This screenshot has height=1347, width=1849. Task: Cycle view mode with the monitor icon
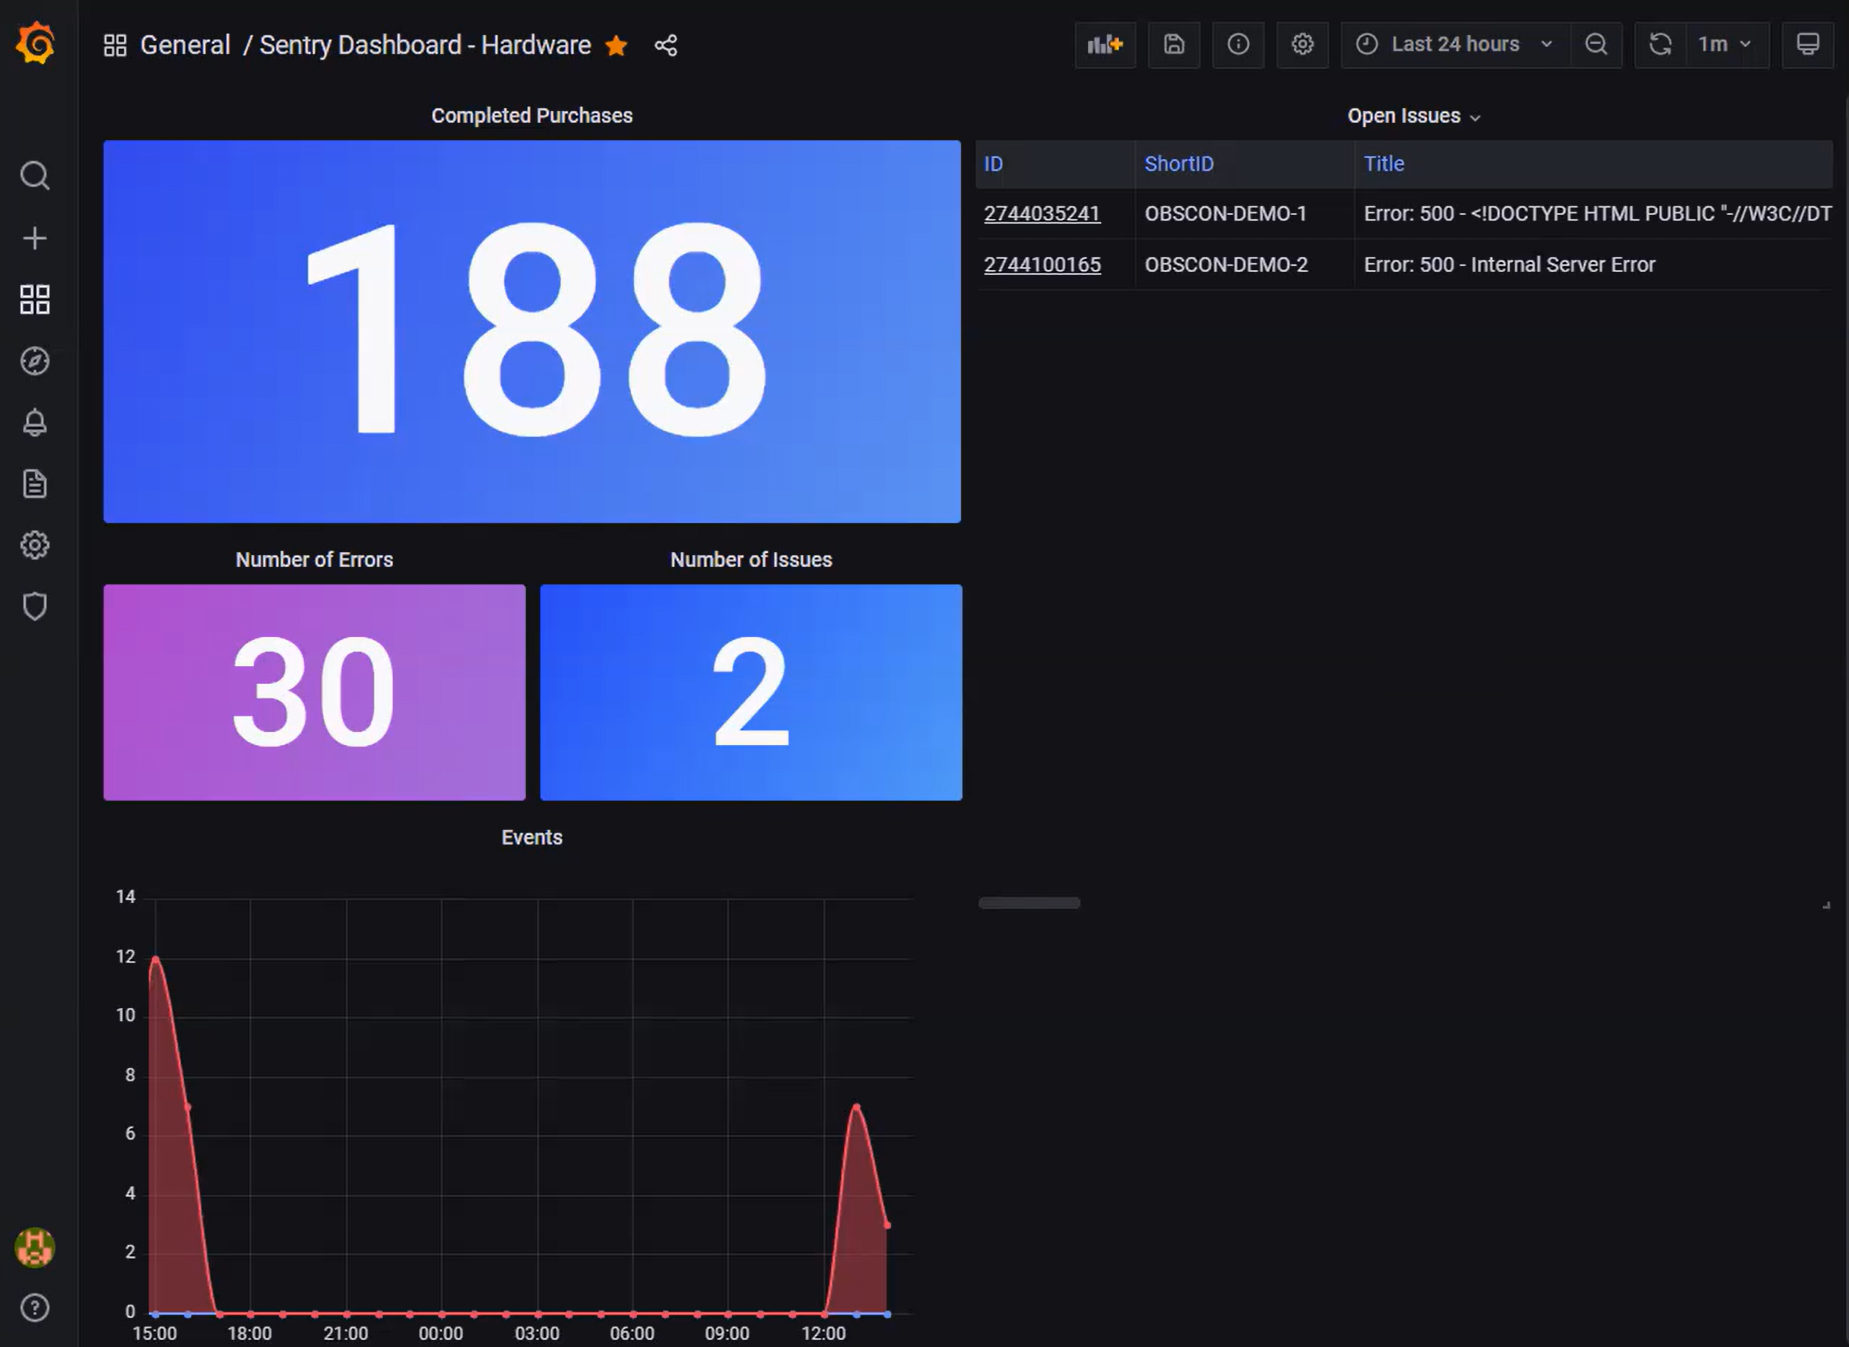point(1808,44)
